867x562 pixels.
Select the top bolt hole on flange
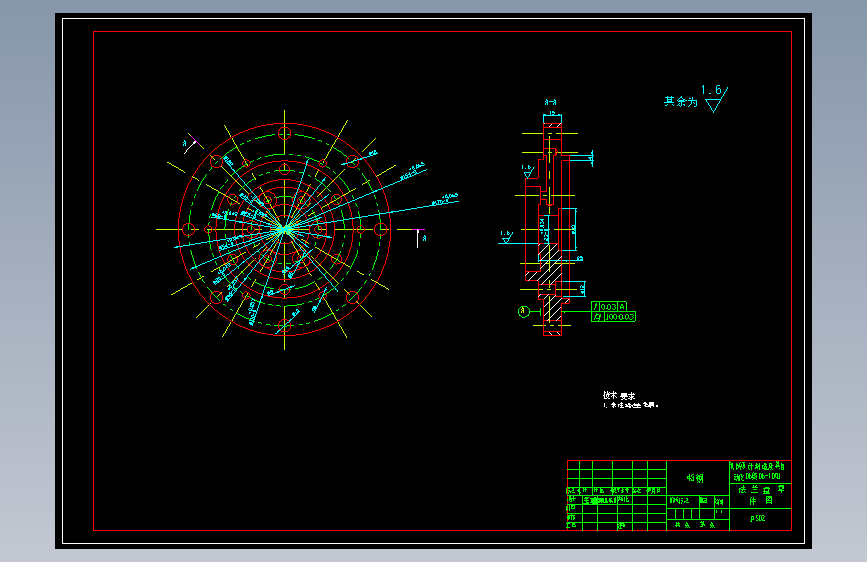click(285, 133)
